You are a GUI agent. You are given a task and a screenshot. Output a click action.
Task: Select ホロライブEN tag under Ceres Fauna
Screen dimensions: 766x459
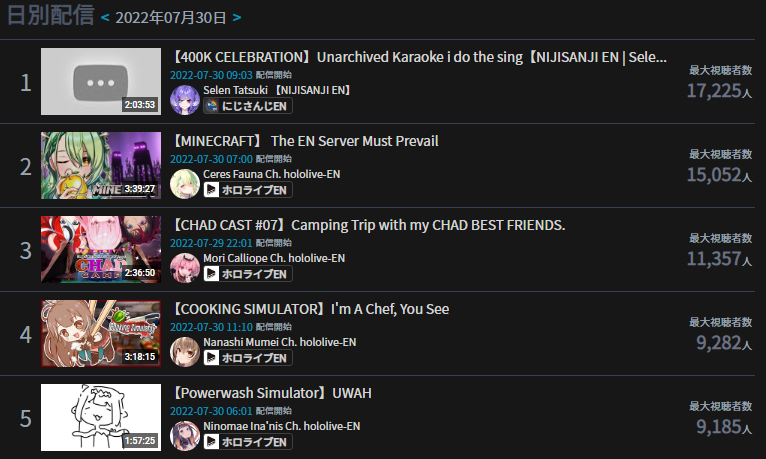click(248, 190)
